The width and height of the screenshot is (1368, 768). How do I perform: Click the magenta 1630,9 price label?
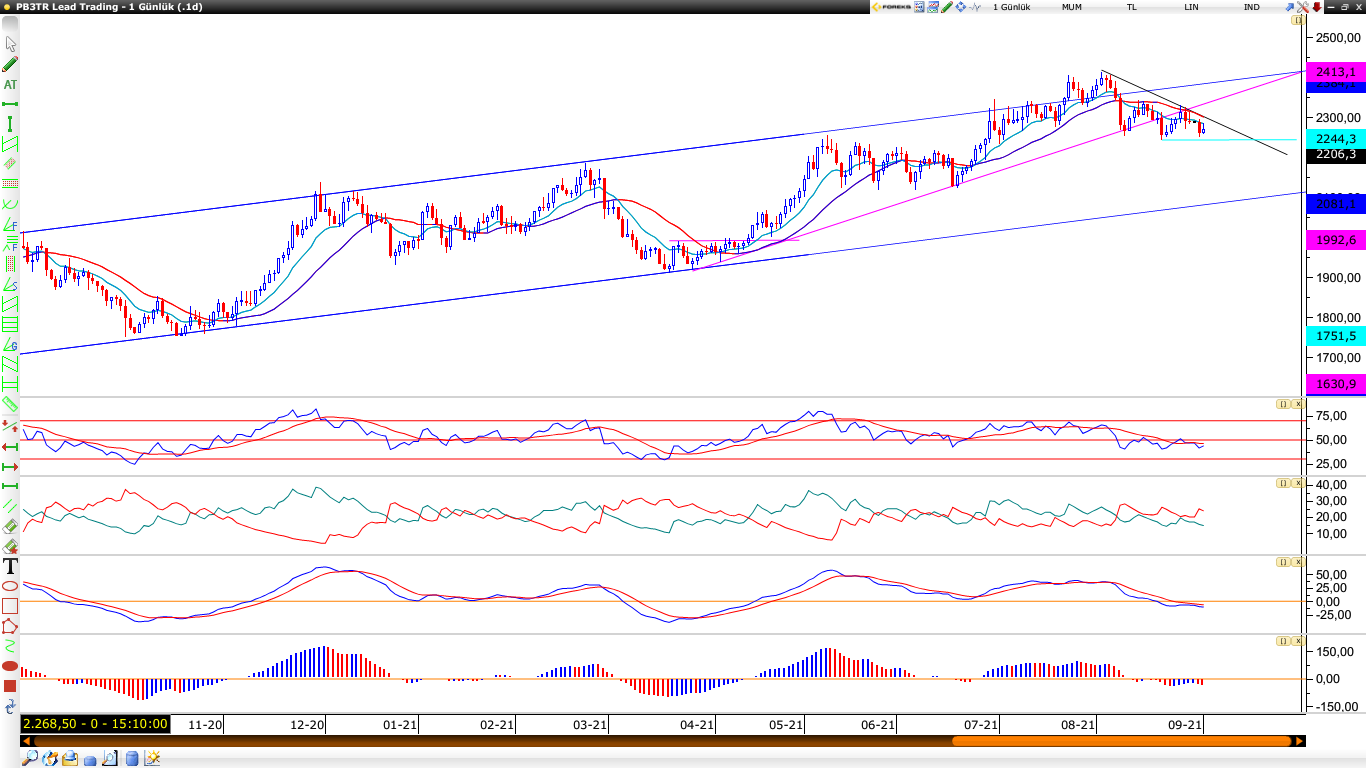click(x=1336, y=384)
